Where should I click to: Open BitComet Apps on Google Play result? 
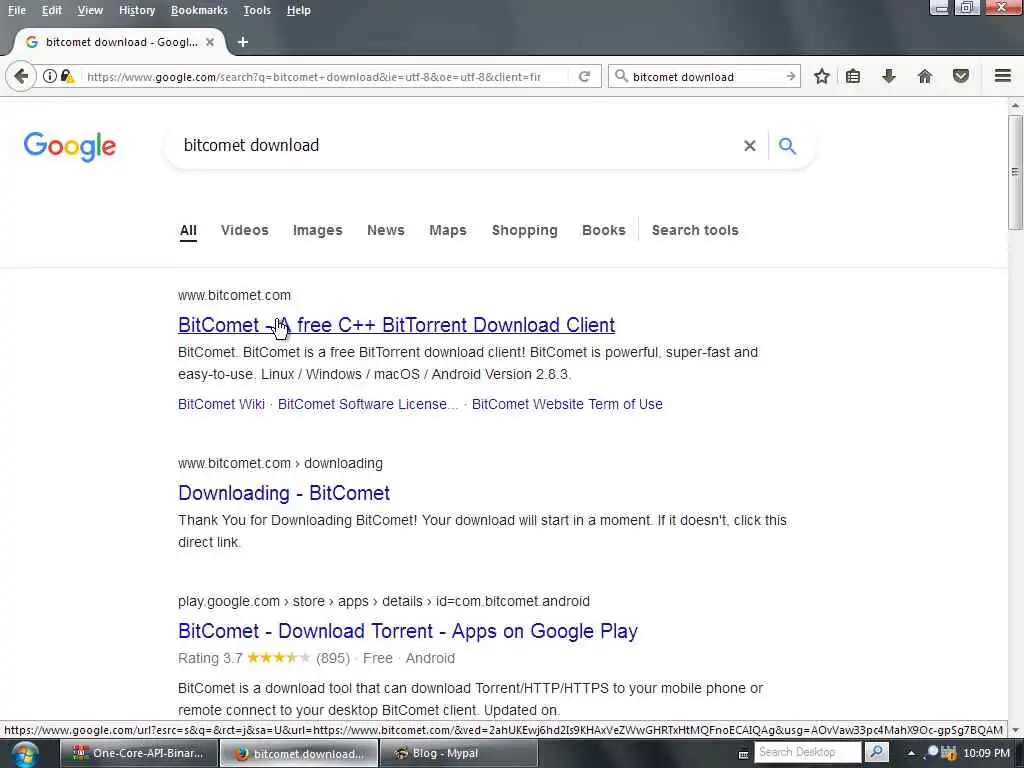pyautogui.click(x=408, y=631)
